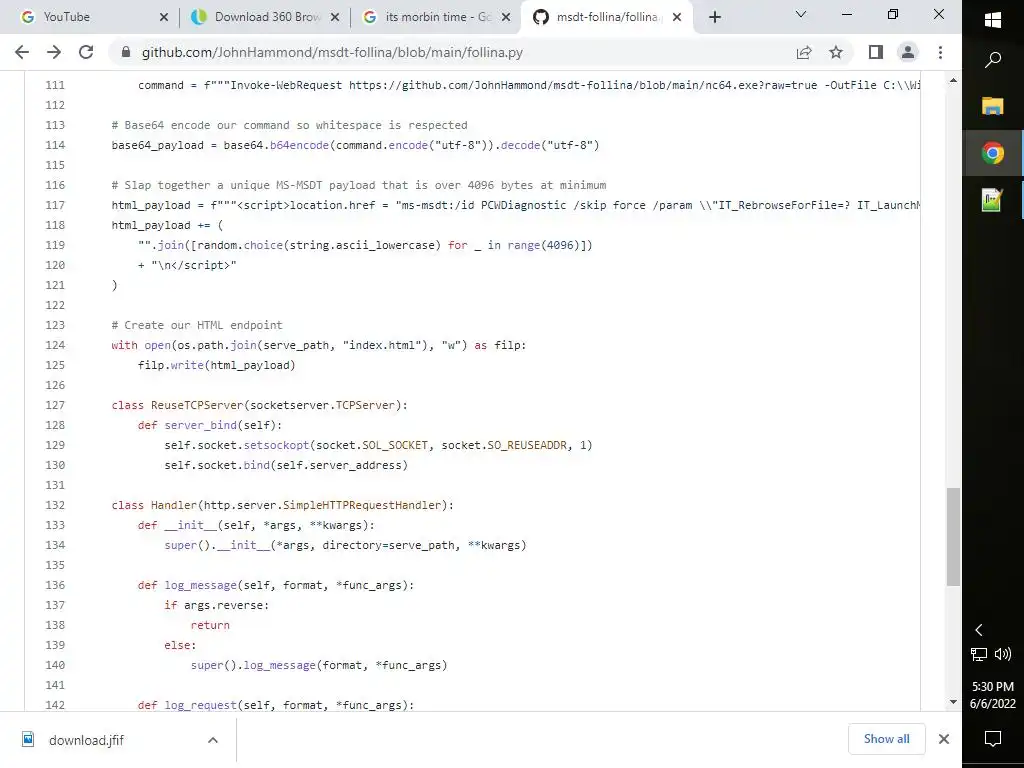Select line number 136
This screenshot has height=768, width=1024.
[x=55, y=585]
